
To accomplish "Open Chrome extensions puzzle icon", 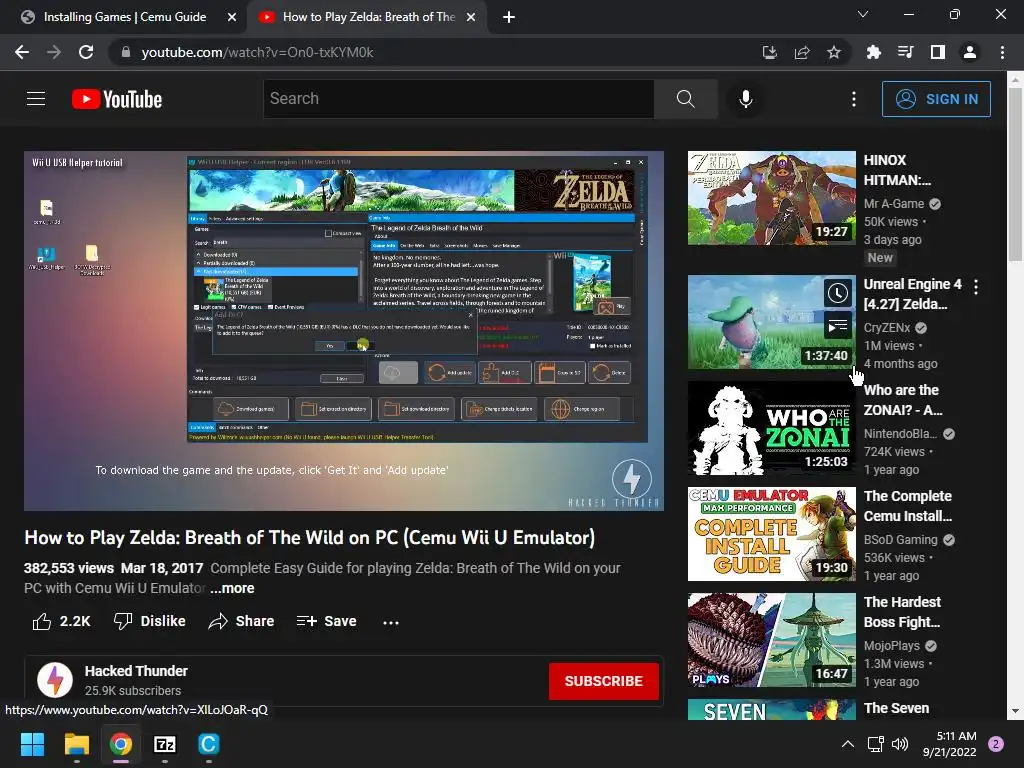I will coord(873,52).
